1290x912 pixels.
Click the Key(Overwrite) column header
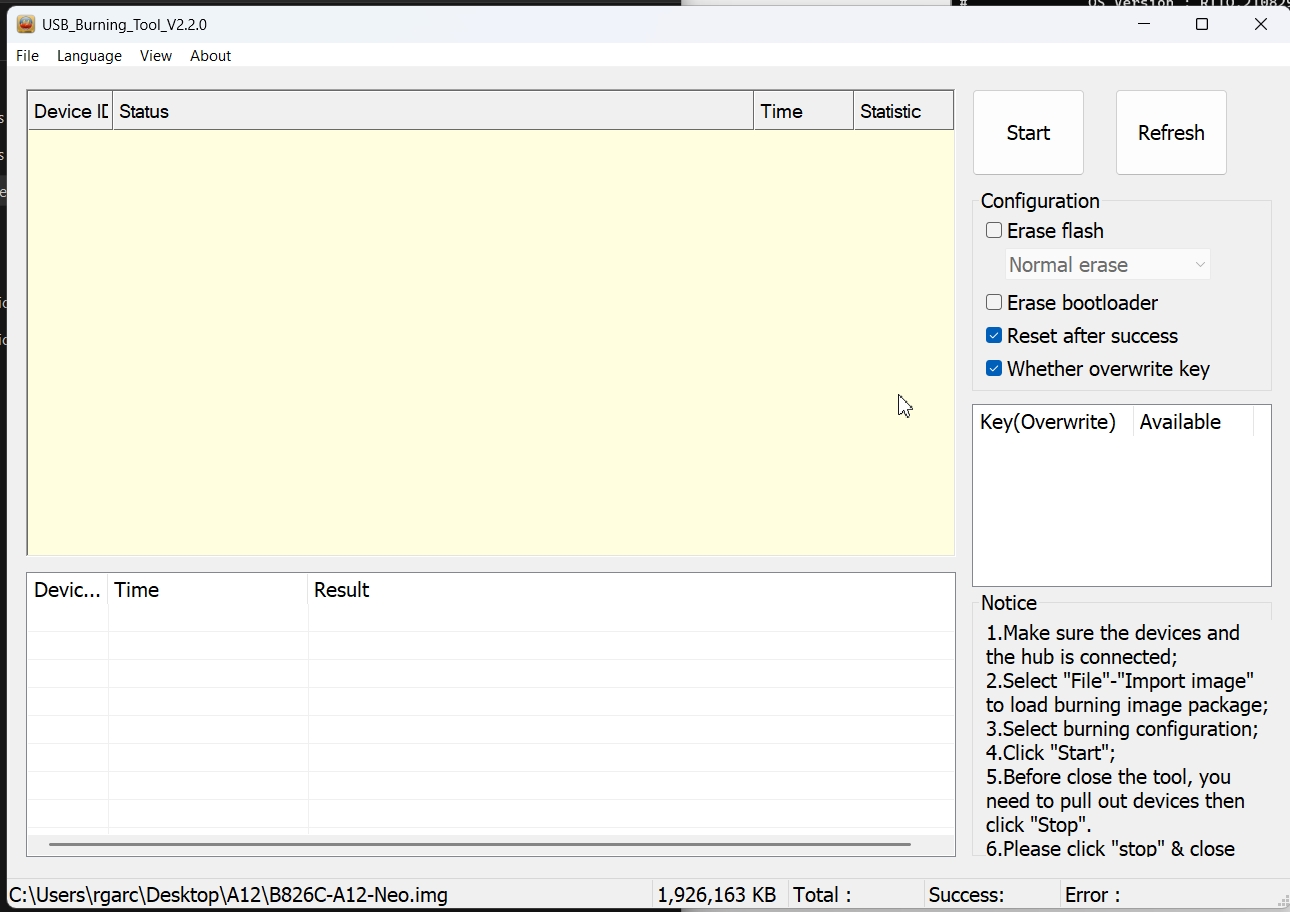point(1053,422)
